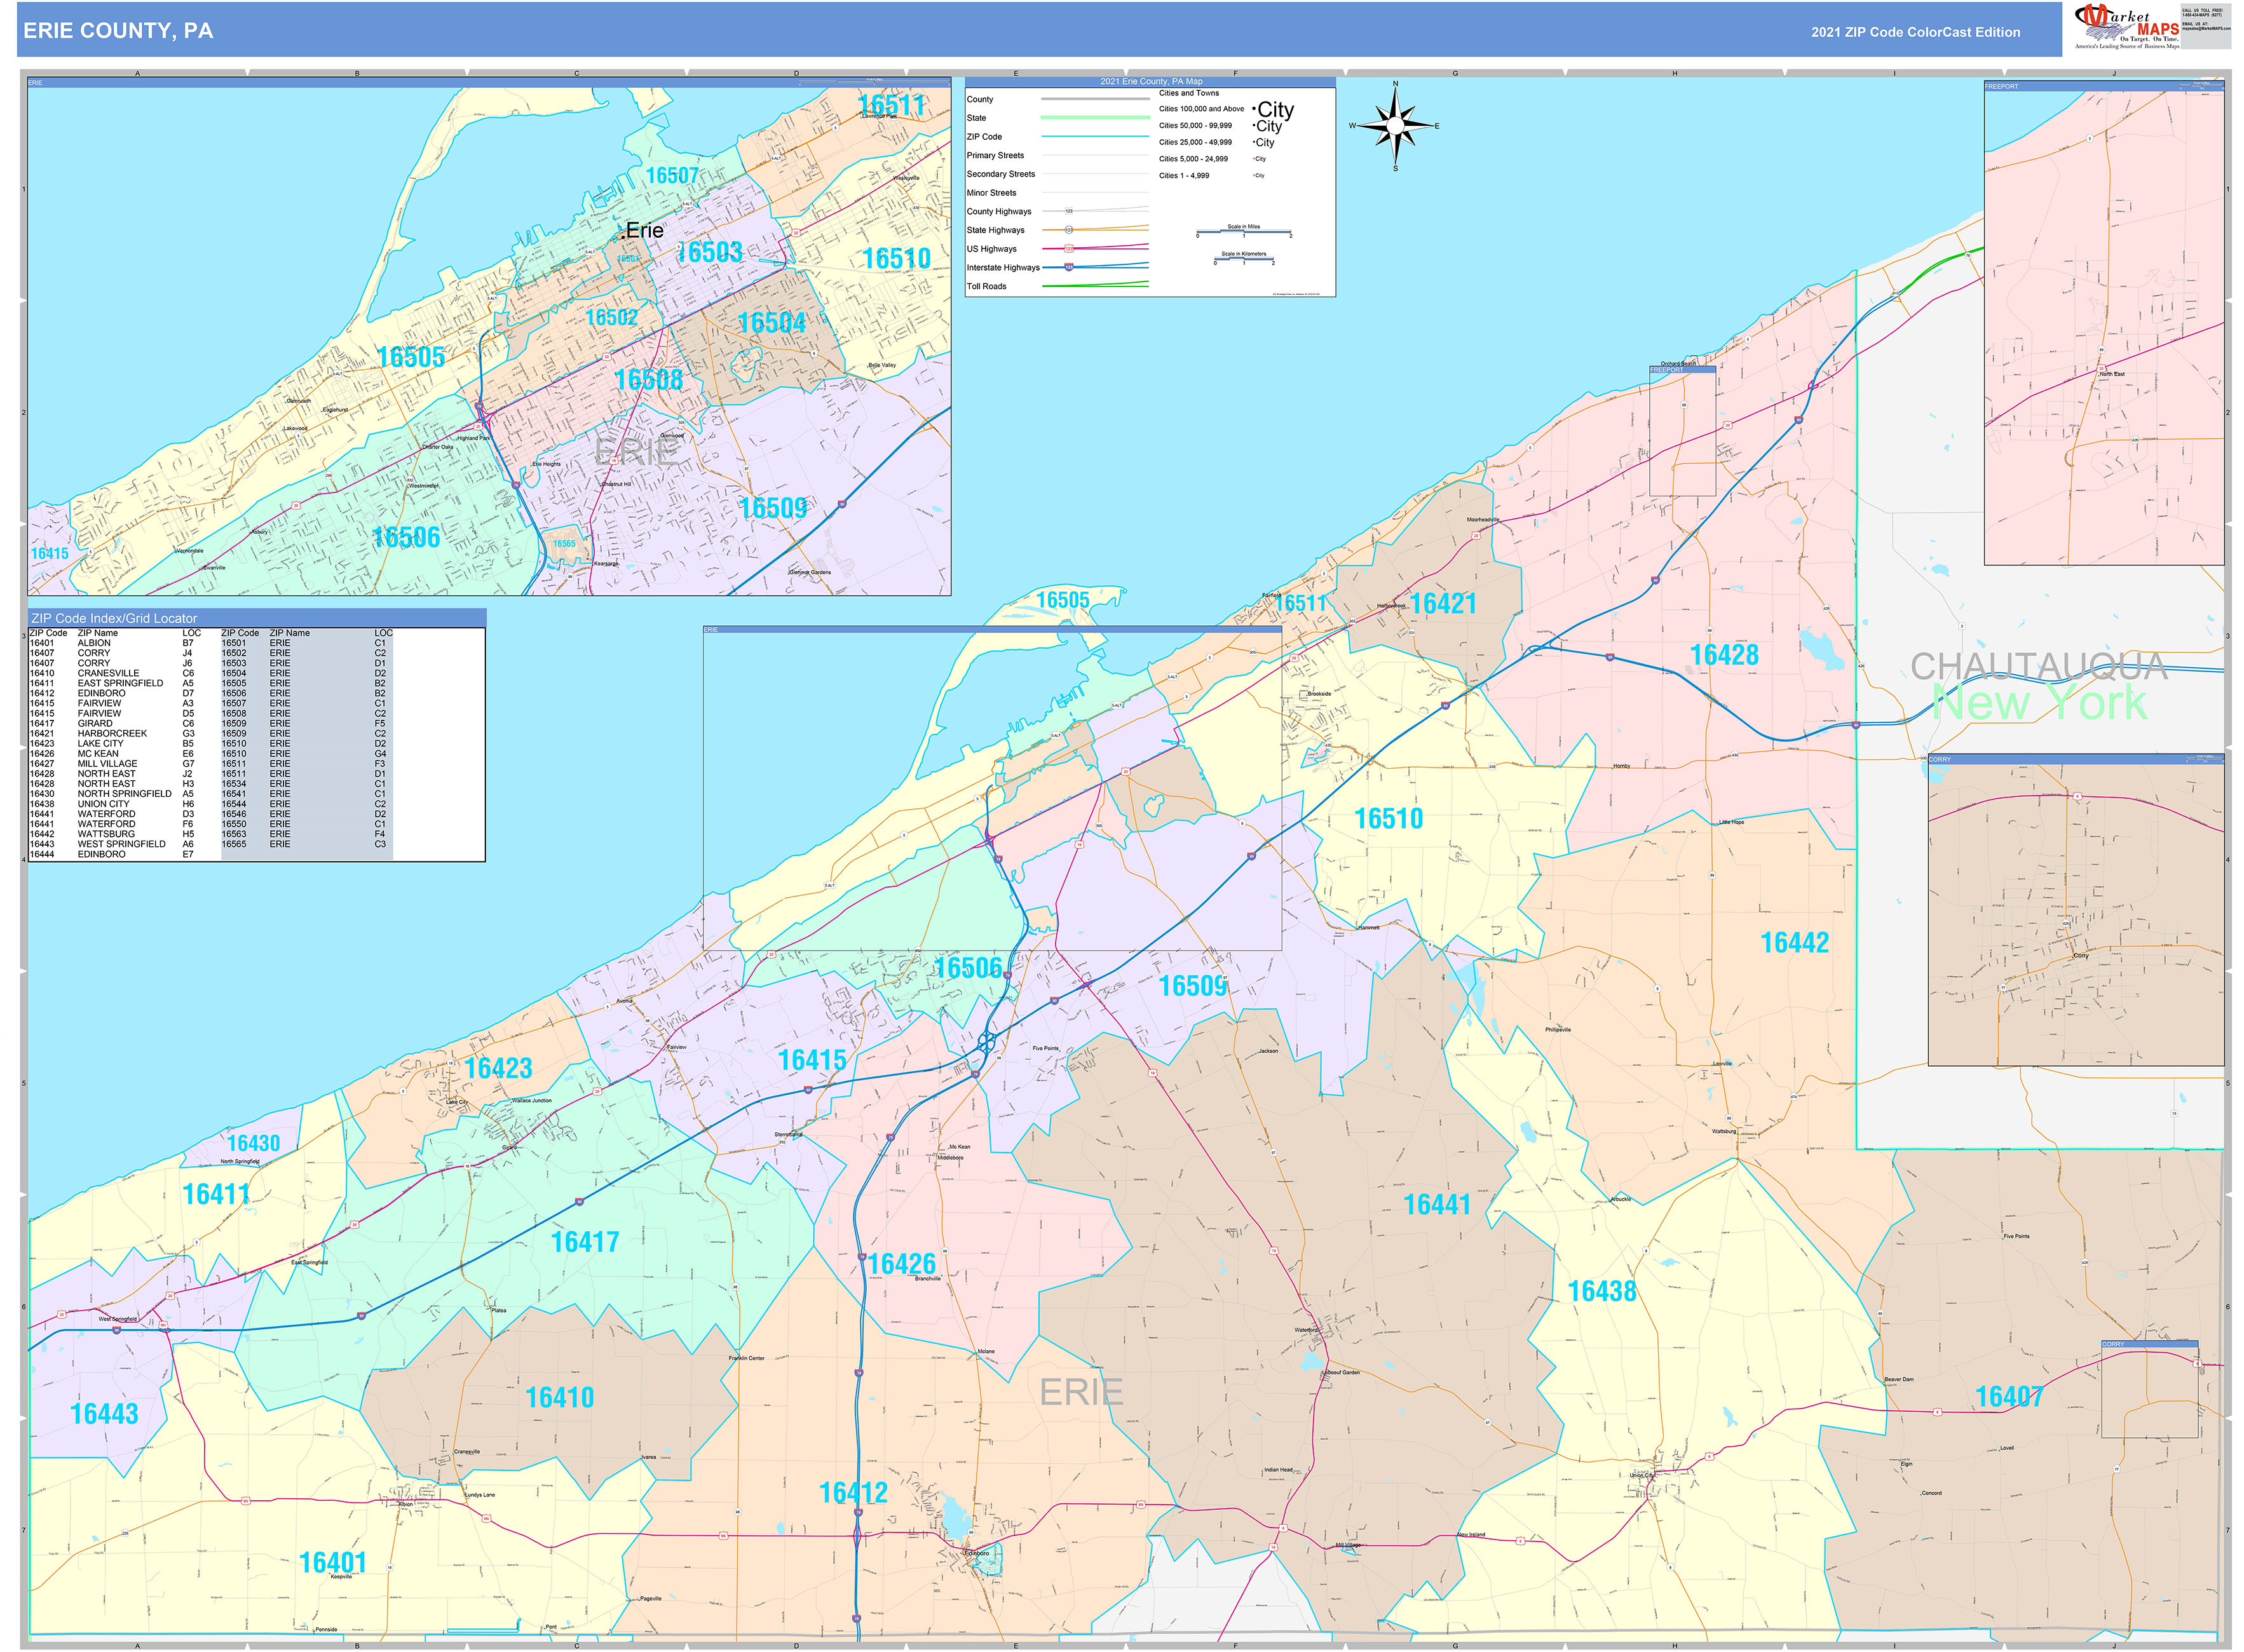This screenshot has width=2244, height=1652.
Task: Click the 16417 GIRARD row in index
Action: (113, 723)
